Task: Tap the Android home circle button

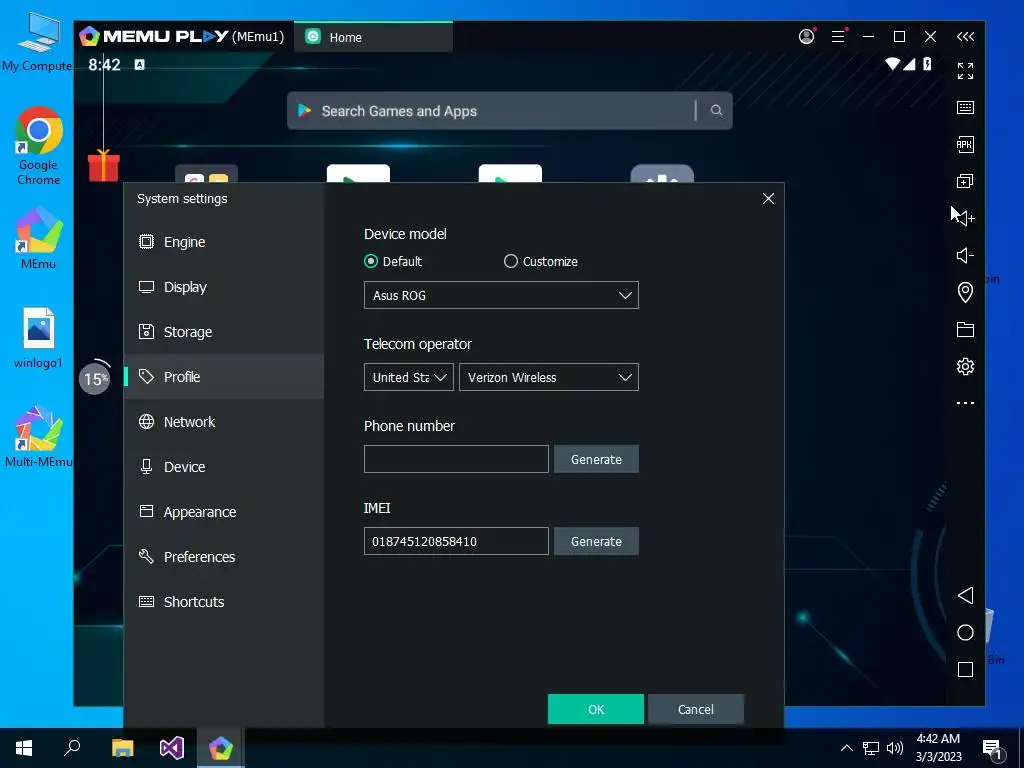Action: [965, 633]
